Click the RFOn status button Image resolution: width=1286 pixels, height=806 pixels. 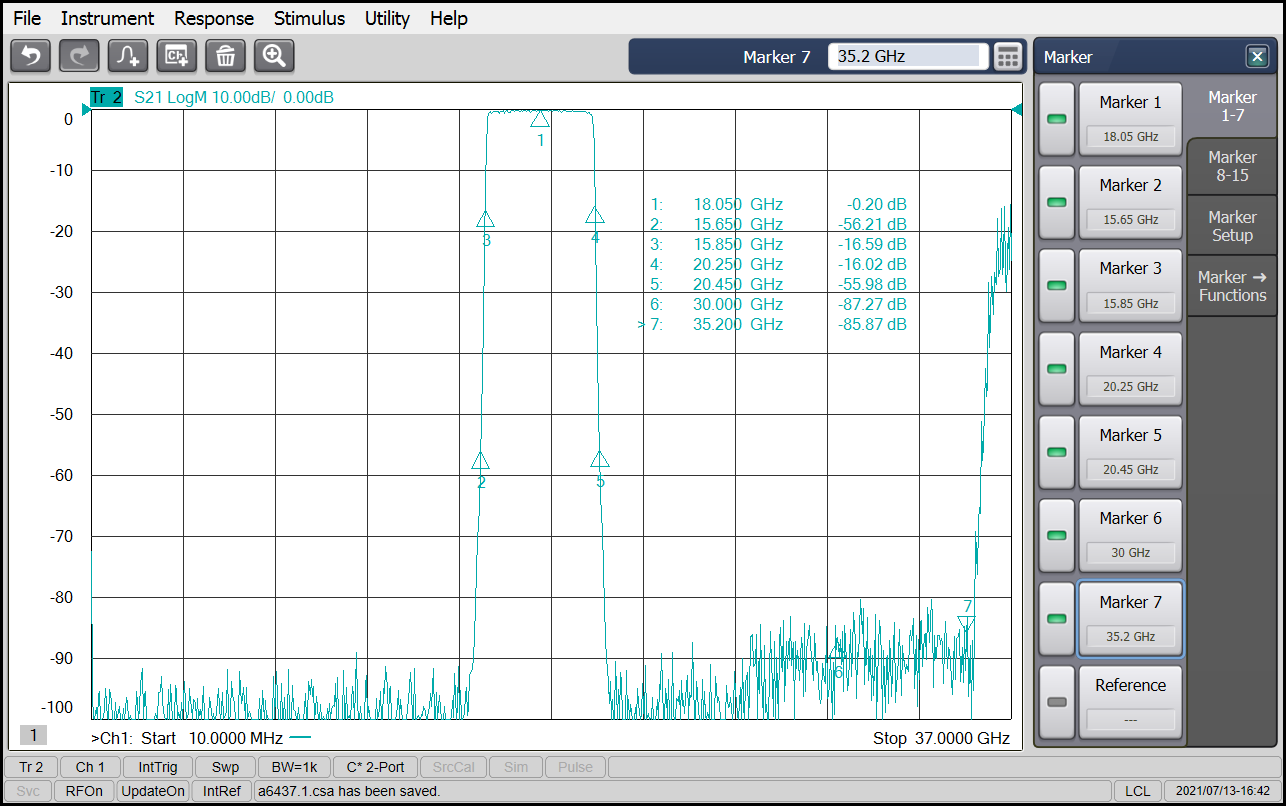[x=83, y=791]
